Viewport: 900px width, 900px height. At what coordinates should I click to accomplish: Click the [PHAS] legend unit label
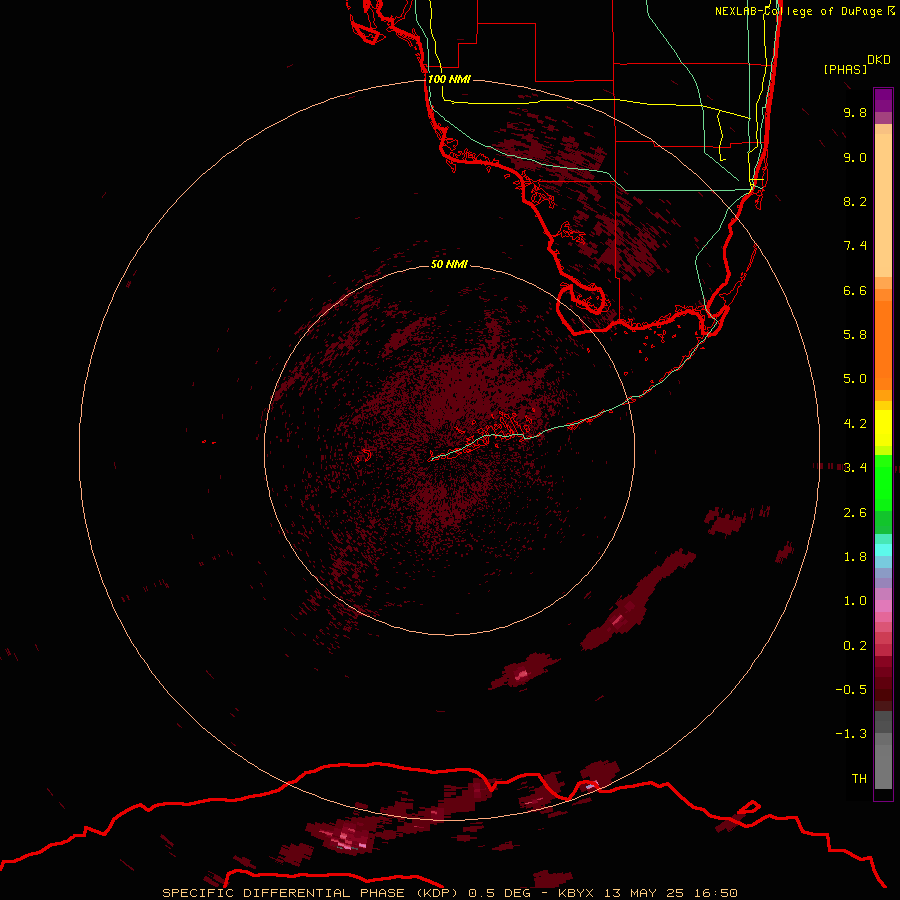(x=845, y=69)
